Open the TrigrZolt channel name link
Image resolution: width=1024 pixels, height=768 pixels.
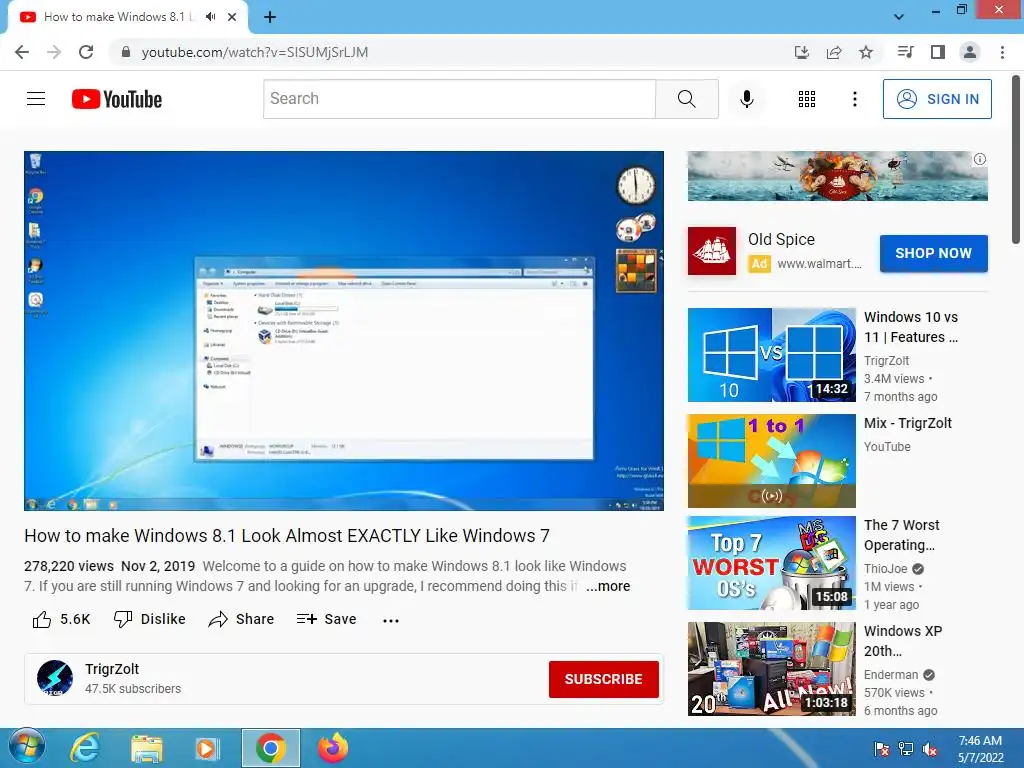click(x=112, y=669)
